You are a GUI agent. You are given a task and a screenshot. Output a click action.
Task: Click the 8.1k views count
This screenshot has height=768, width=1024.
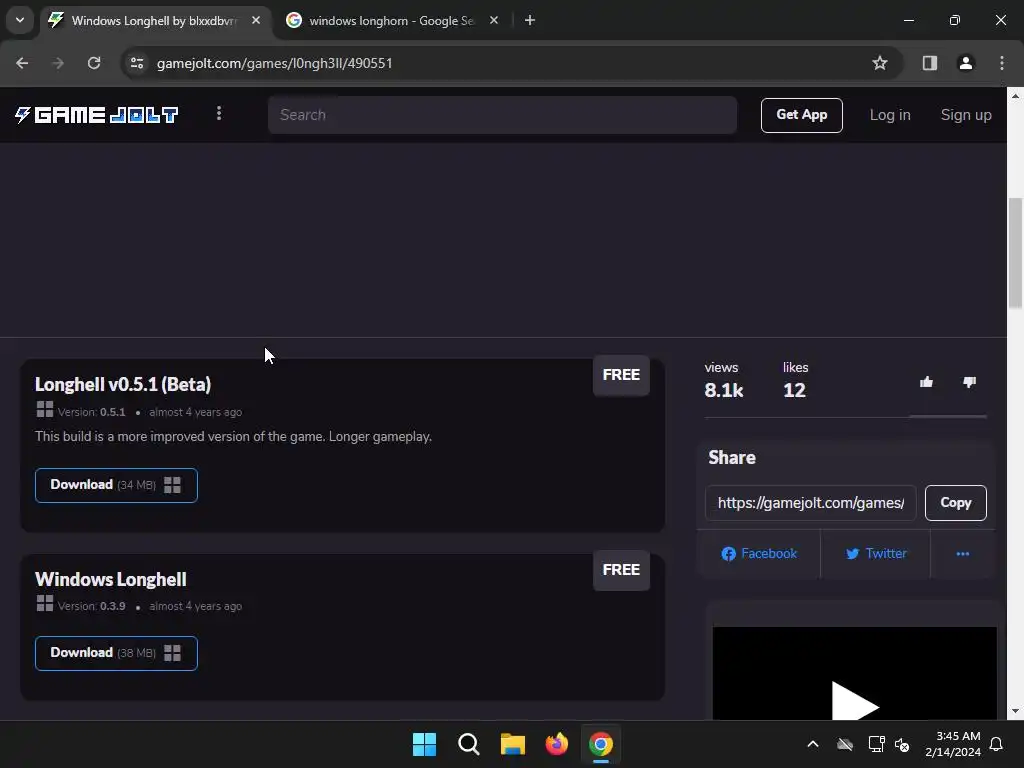[724, 391]
